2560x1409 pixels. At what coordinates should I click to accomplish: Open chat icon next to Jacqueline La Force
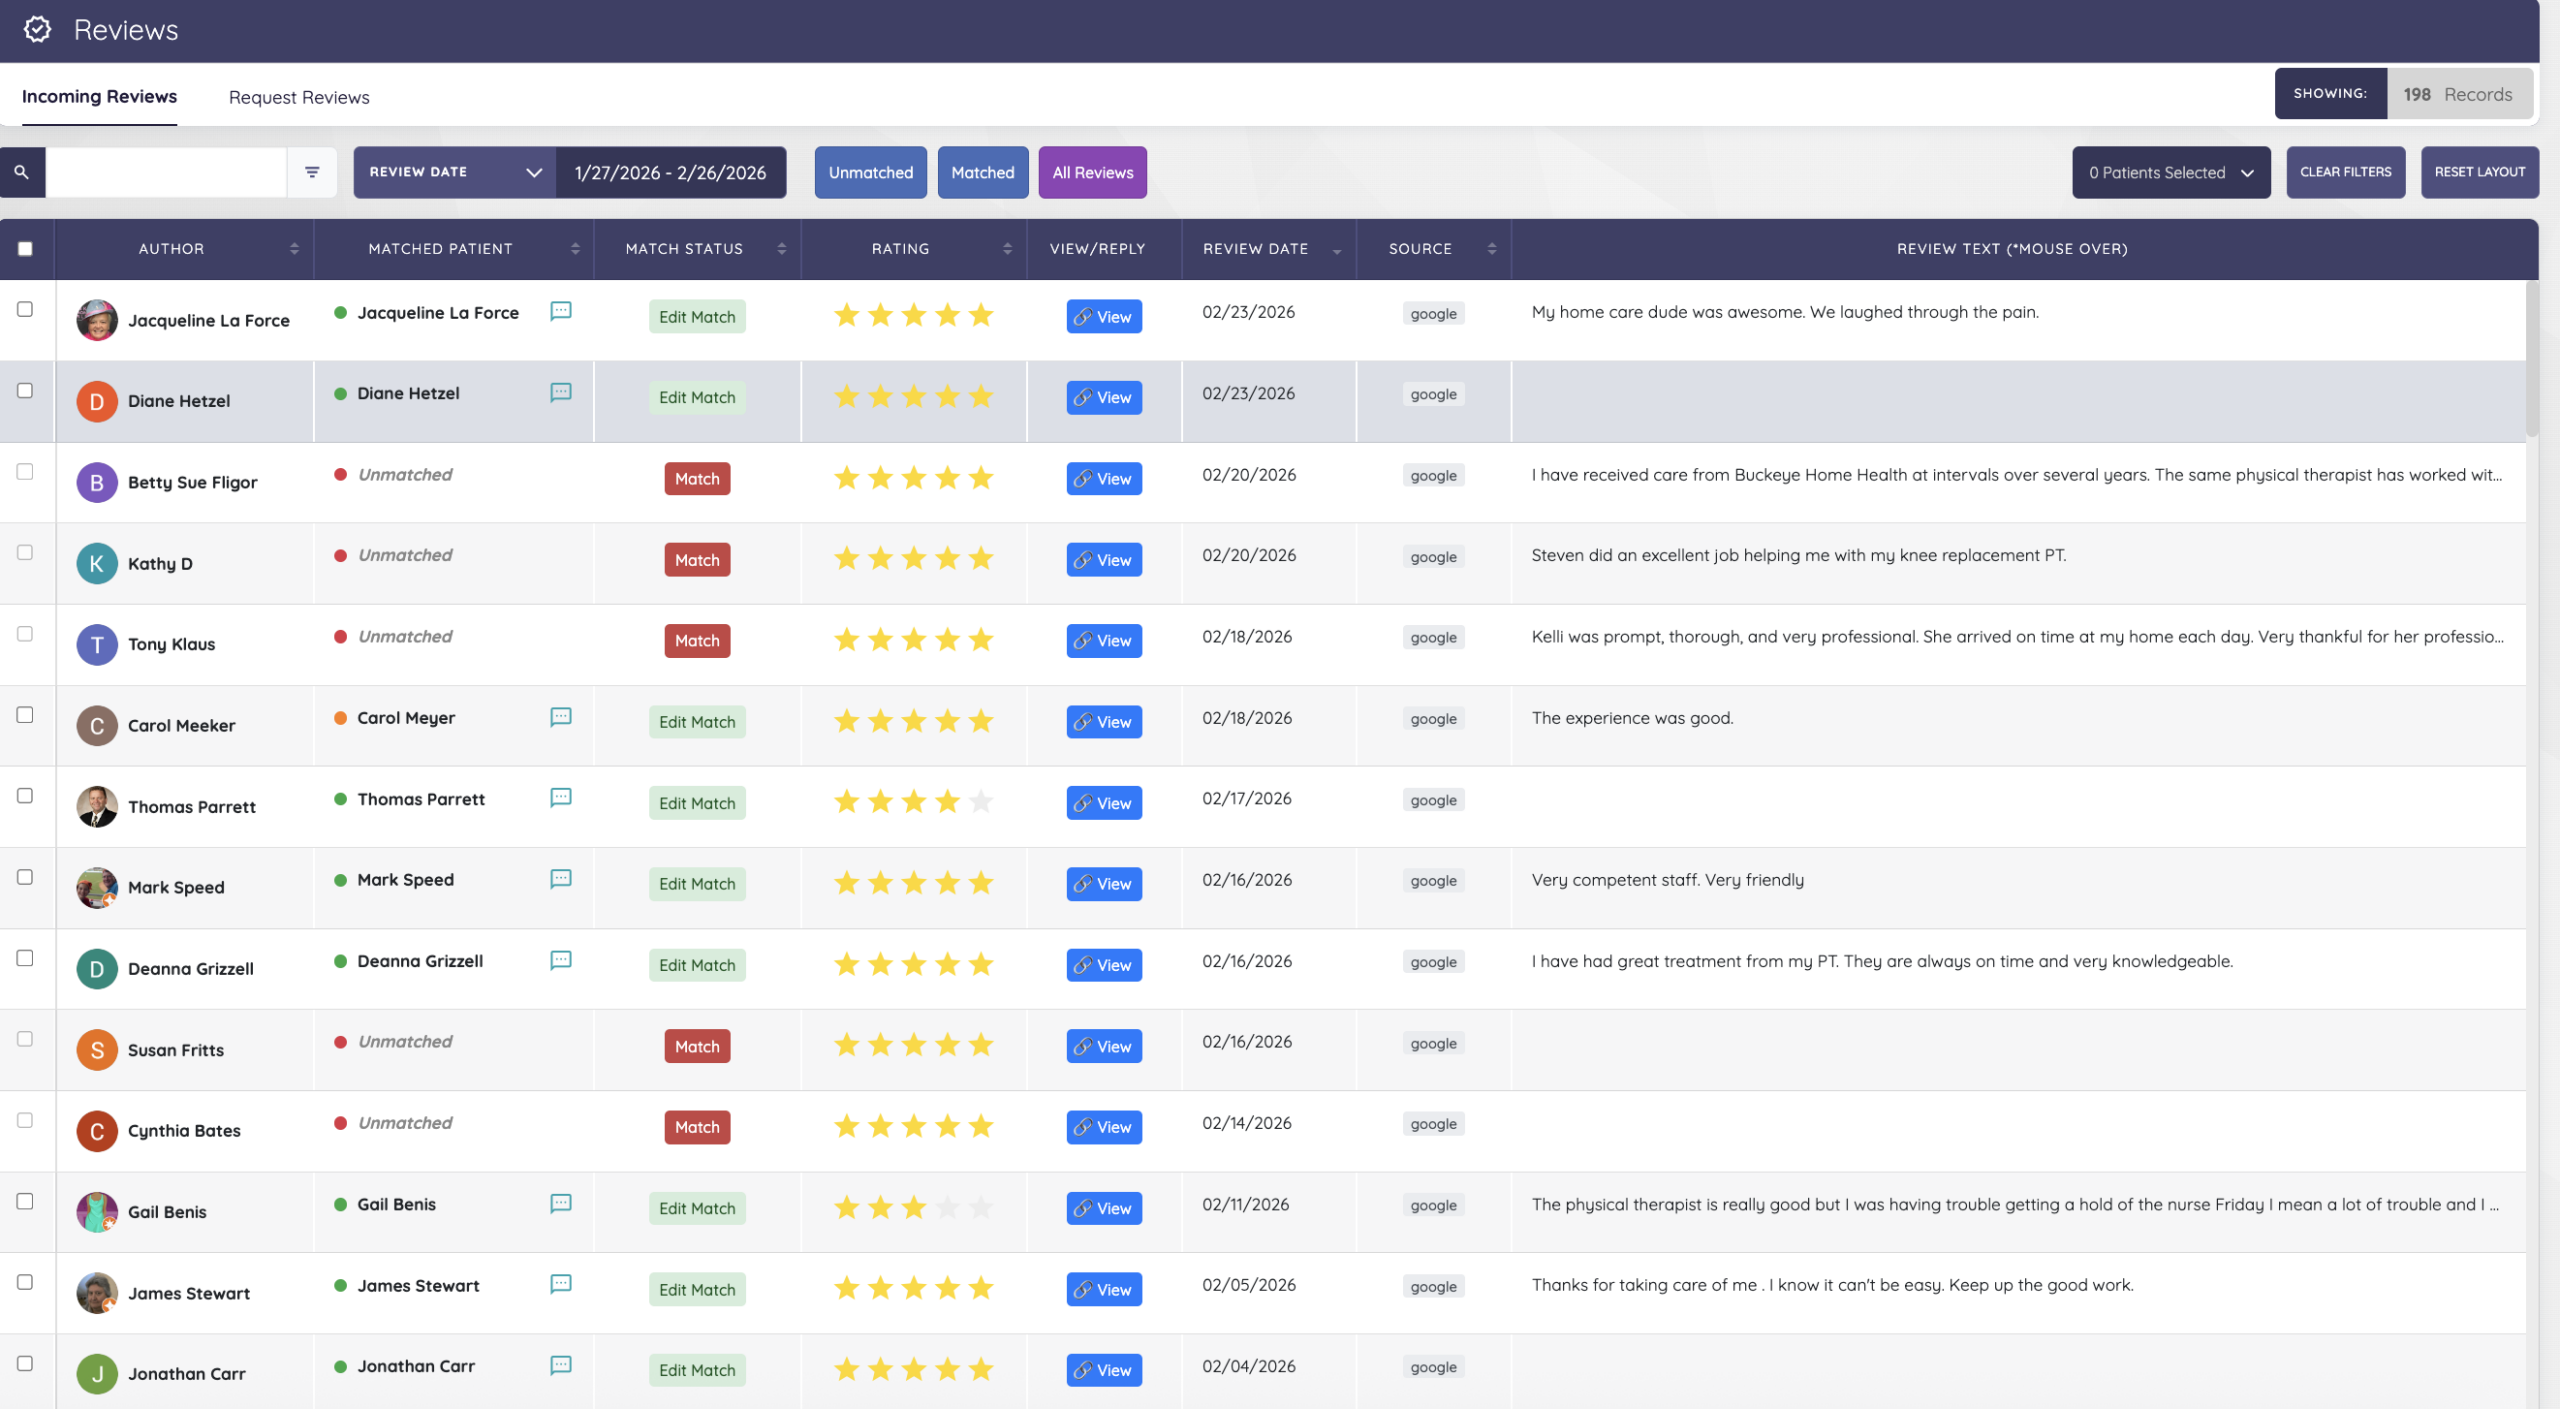[x=561, y=311]
